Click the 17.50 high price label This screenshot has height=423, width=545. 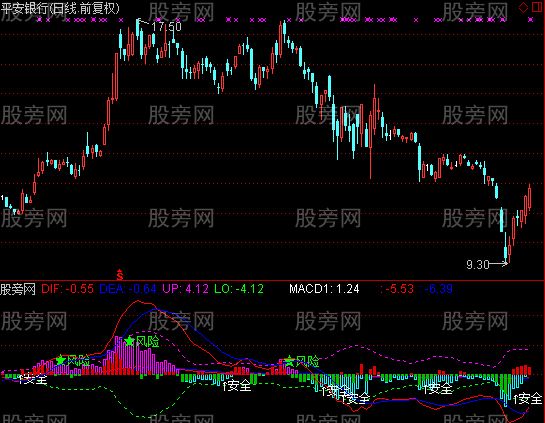pyautogui.click(x=166, y=27)
